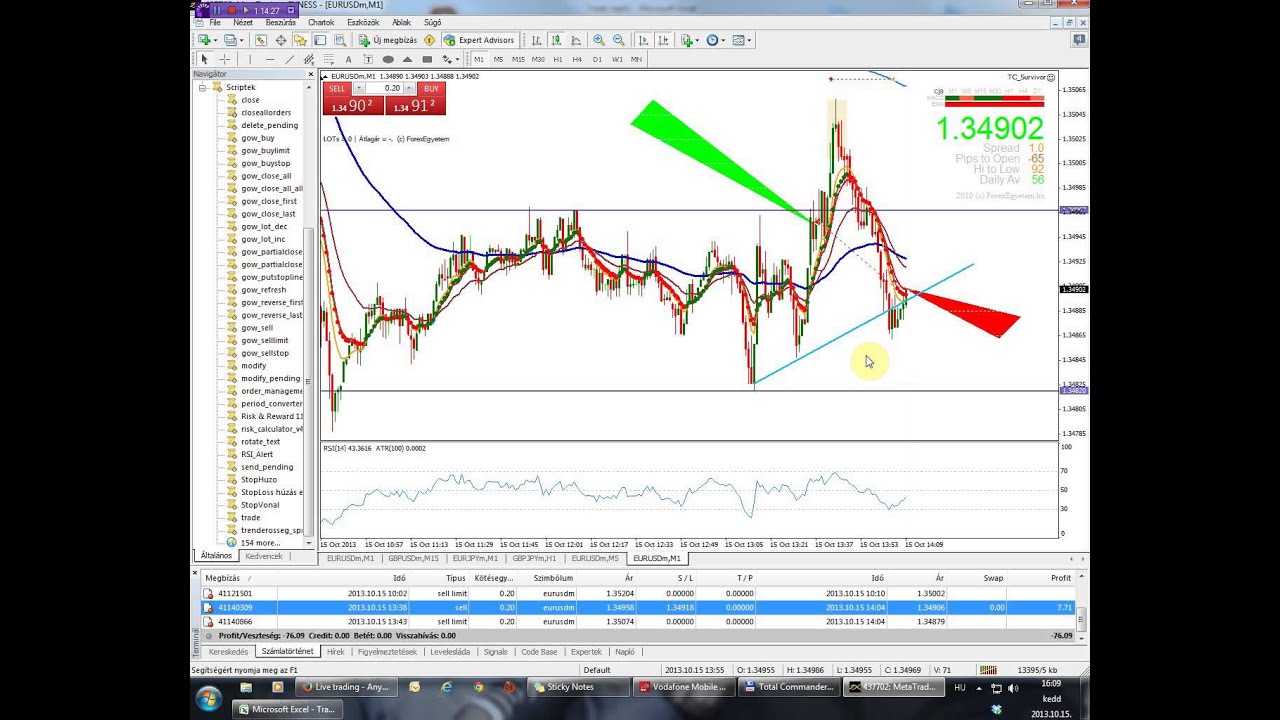
Task: Zoom out on the chart
Action: coord(619,40)
